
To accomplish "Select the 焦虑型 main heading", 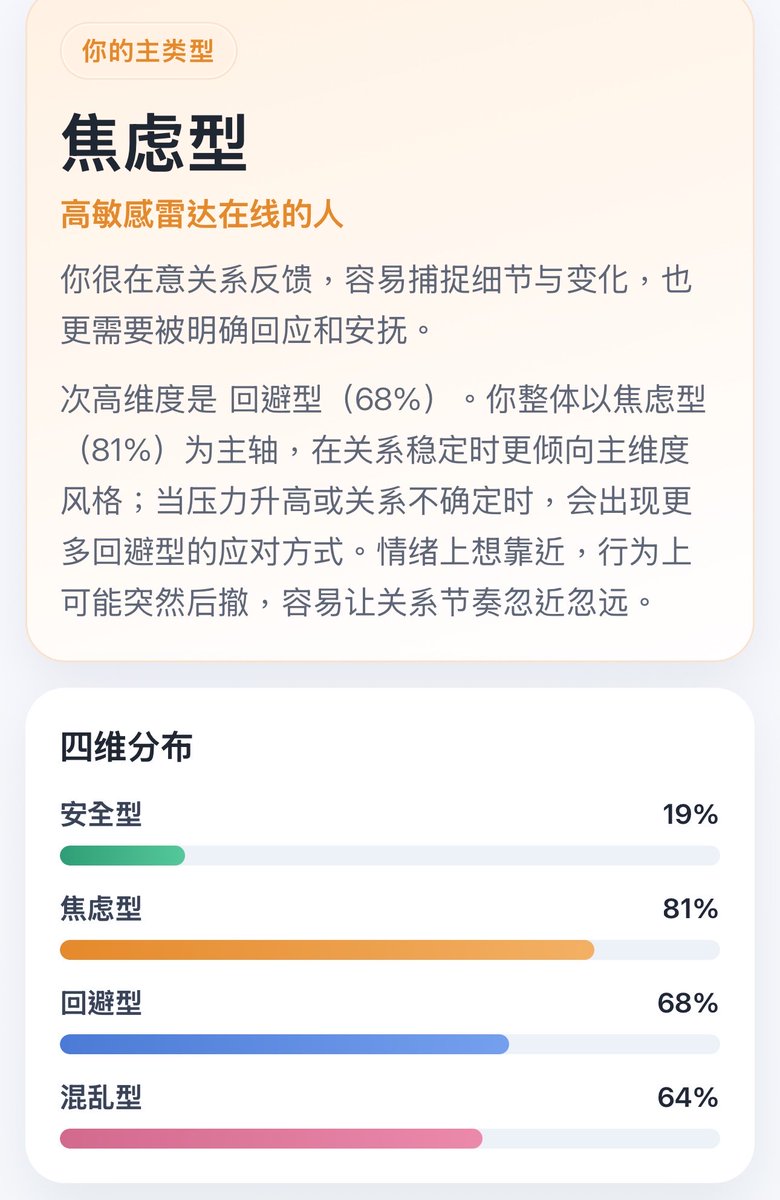I will coord(154,143).
